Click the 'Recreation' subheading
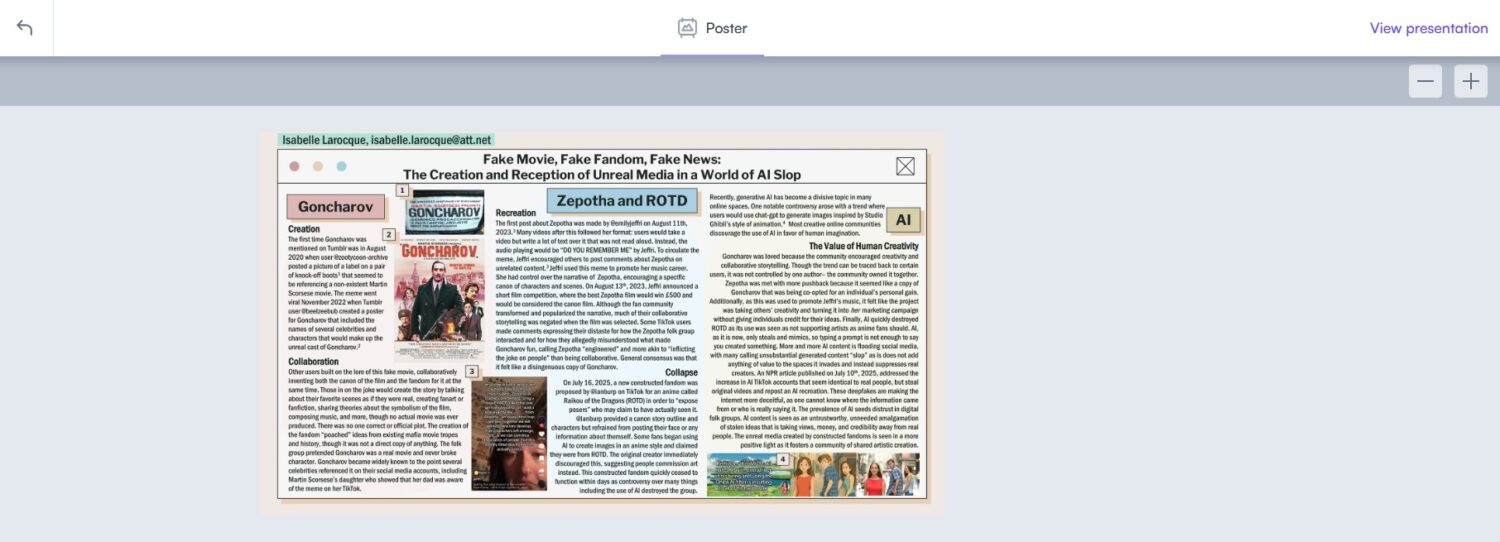 pos(516,213)
